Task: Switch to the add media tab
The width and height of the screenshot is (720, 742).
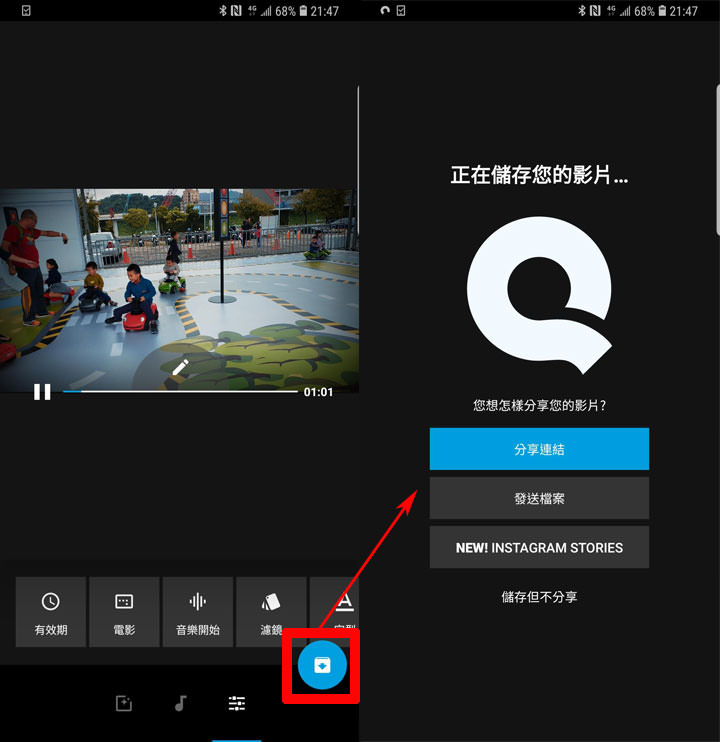Action: tap(124, 703)
